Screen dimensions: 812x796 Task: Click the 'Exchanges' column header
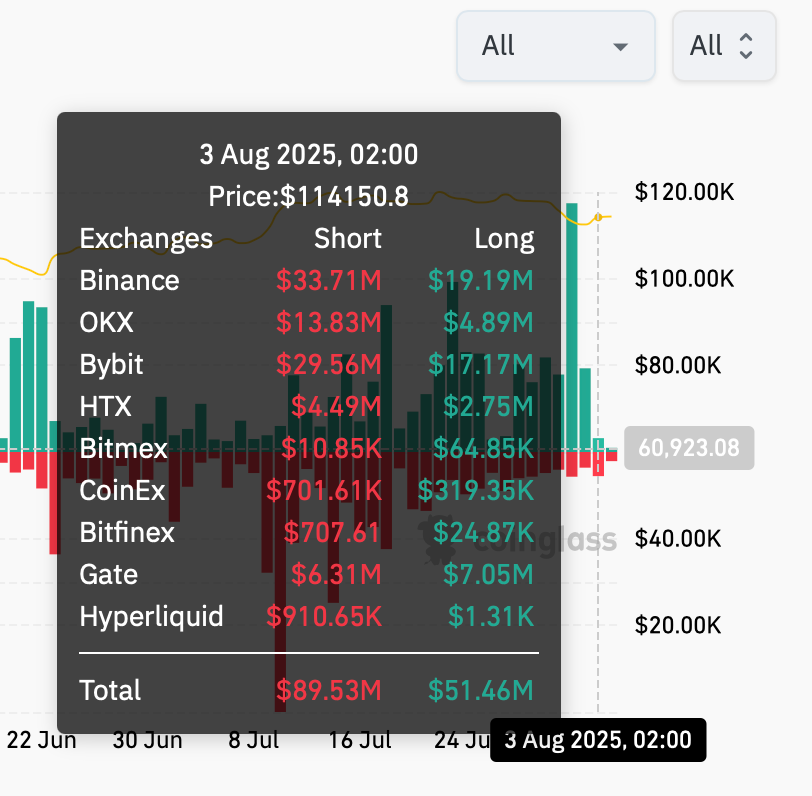click(x=146, y=239)
